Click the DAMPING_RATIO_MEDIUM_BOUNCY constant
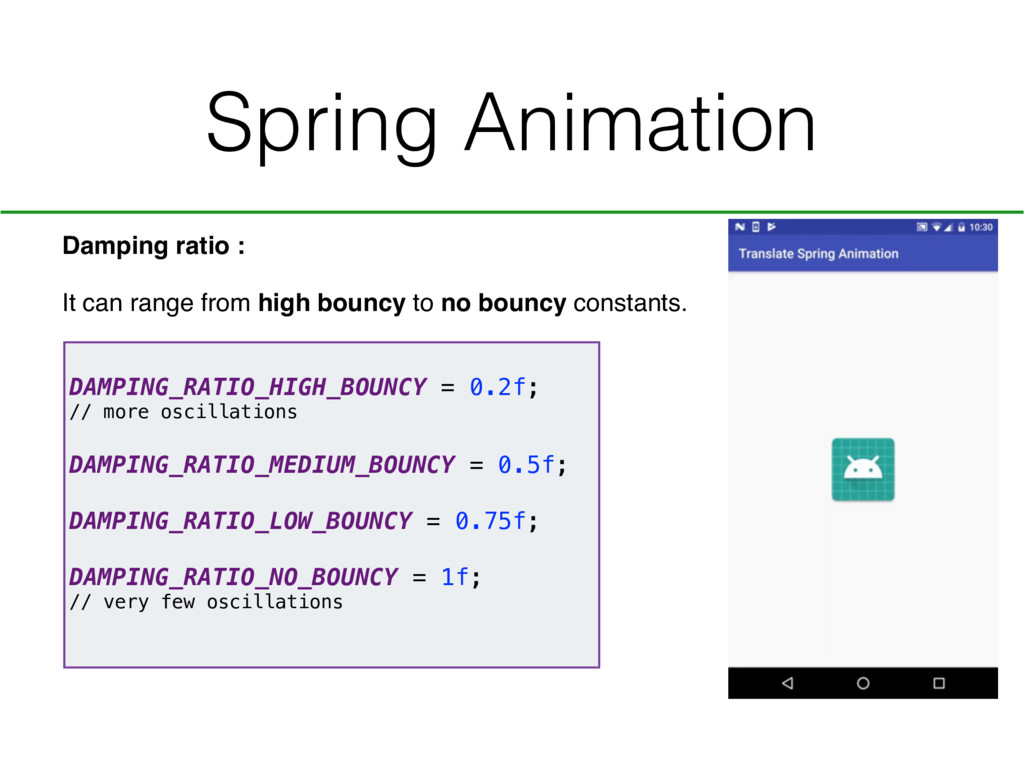 tap(262, 464)
